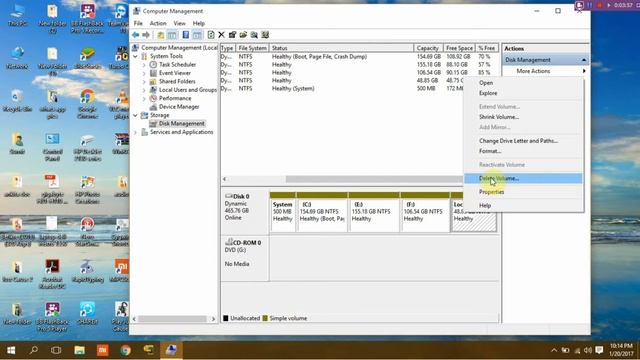The width and height of the screenshot is (640, 360).
Task: Select the (E:) 155.18 GB partition block
Action: [x=374, y=212]
